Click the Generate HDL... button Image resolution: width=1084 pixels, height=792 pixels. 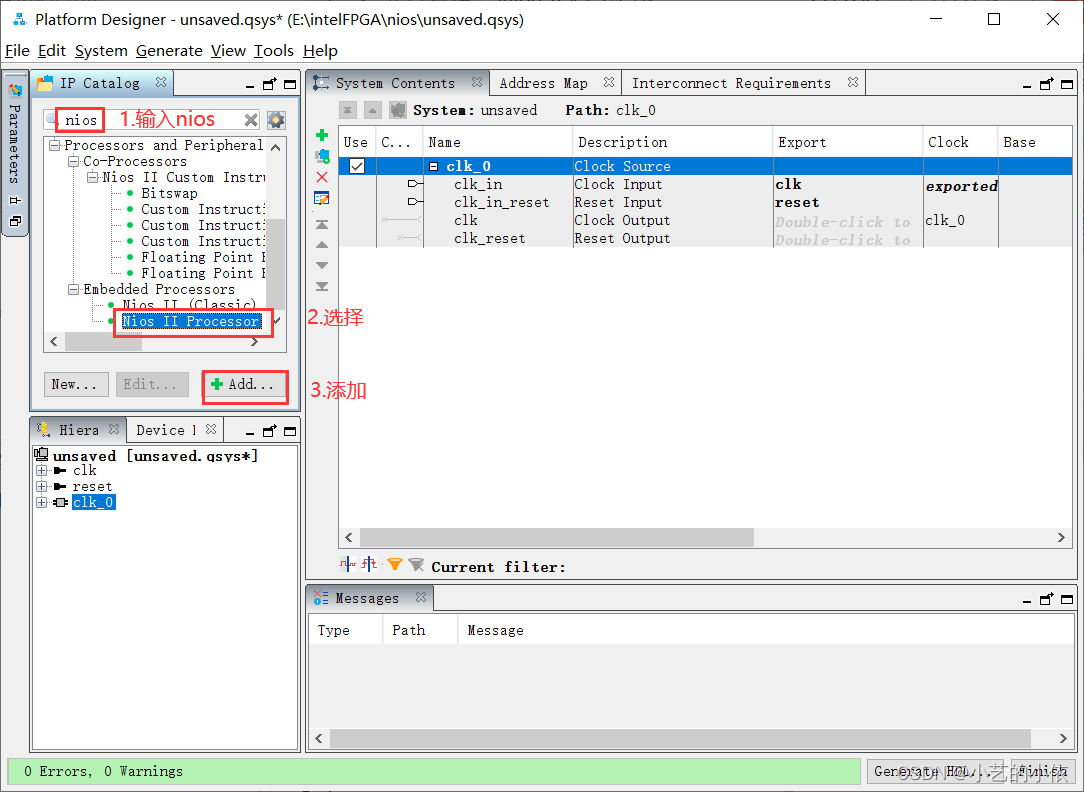click(x=935, y=771)
